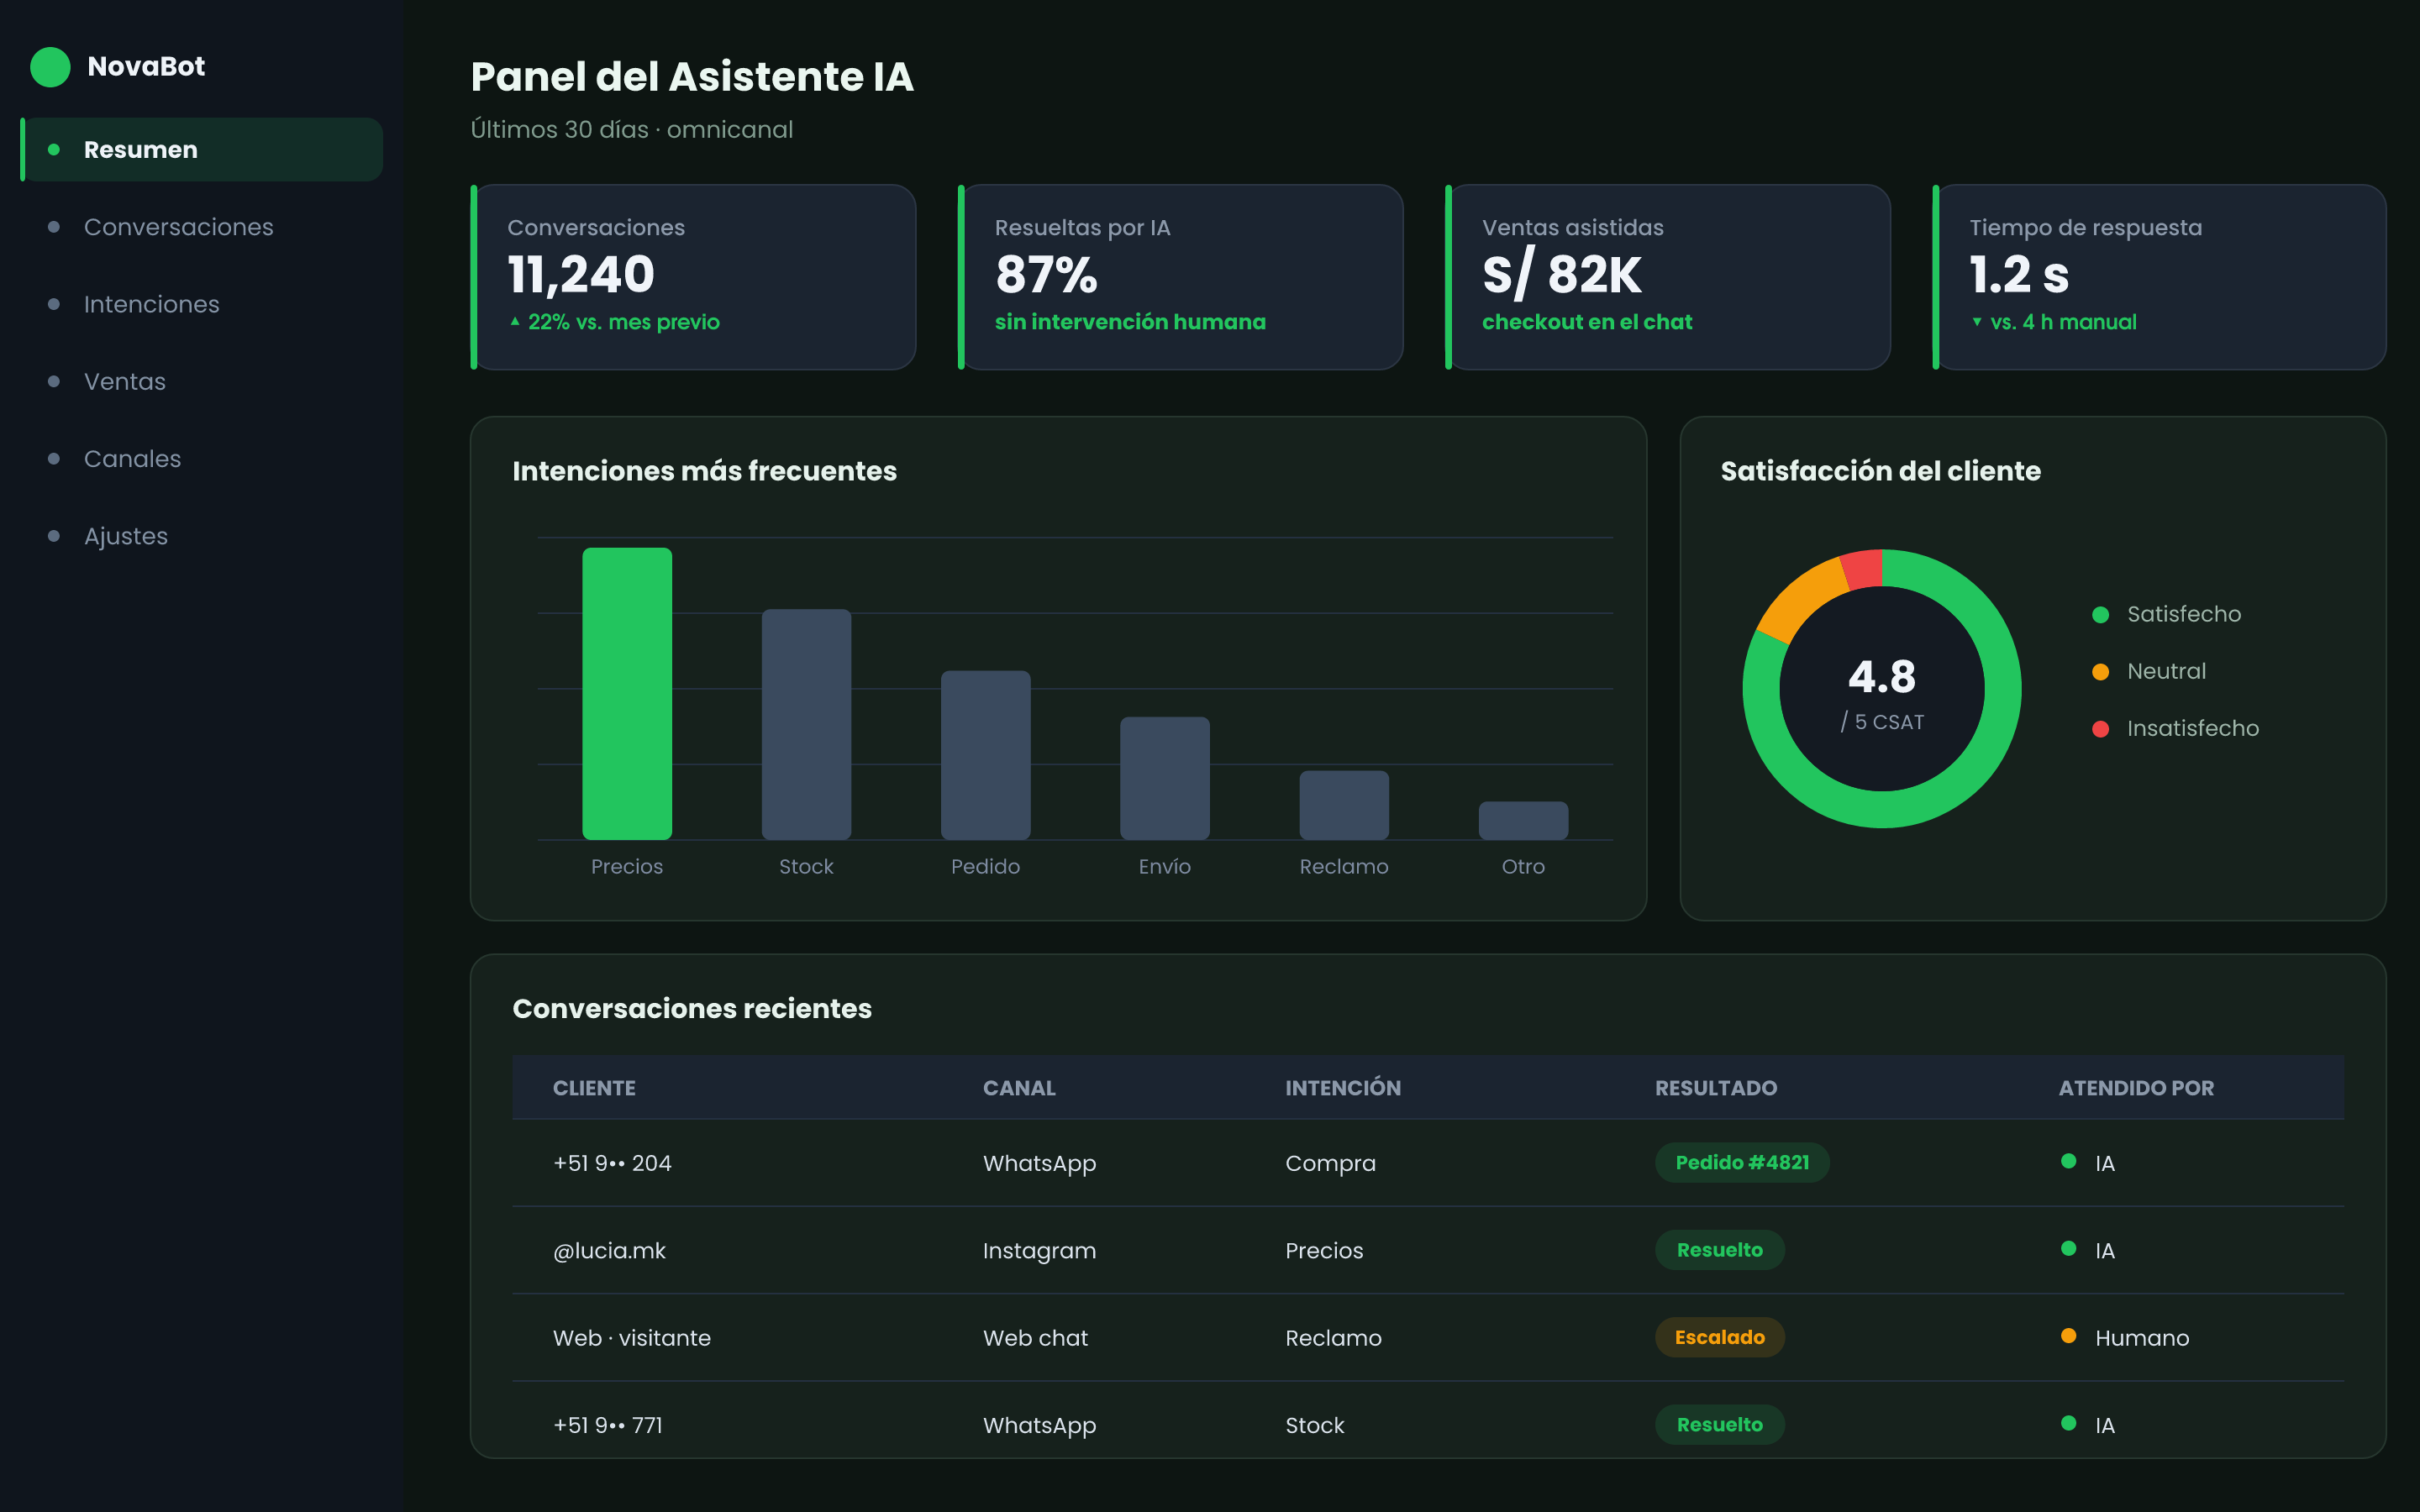The width and height of the screenshot is (2420, 1512).
Task: Select the Web · visitante client cell
Action: [632, 1338]
